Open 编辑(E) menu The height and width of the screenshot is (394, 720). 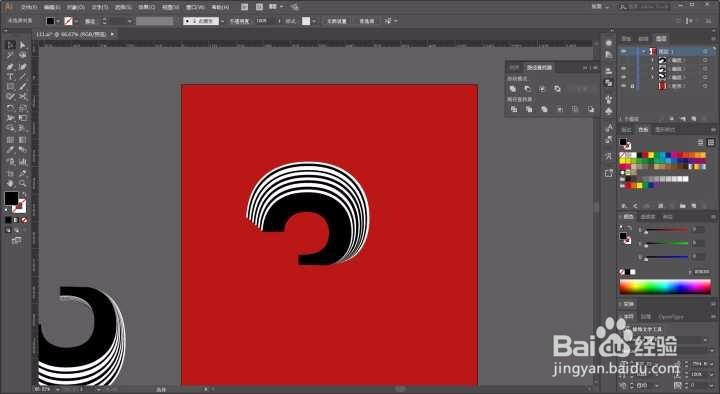(x=52, y=7)
